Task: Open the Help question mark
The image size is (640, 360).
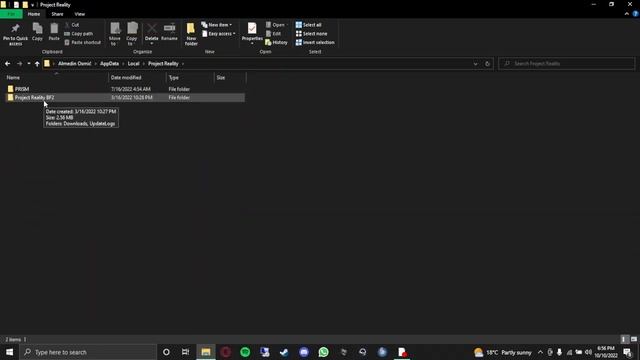Action: click(x=636, y=14)
